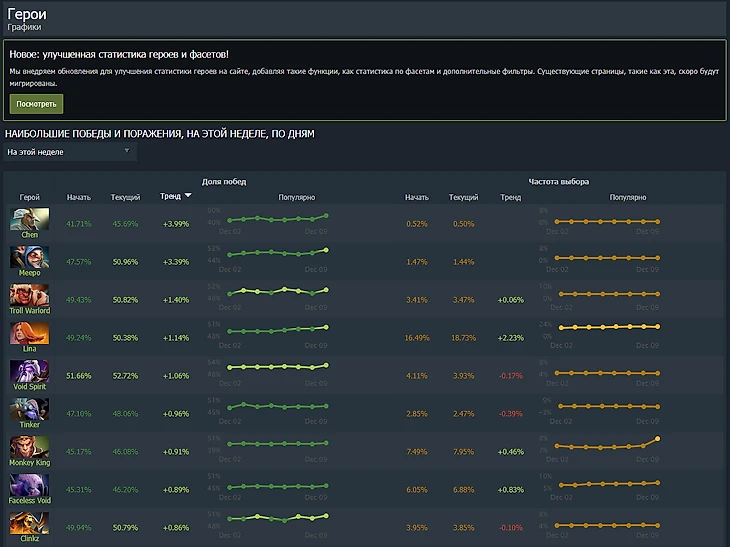Sort table by 'Герой' column header

tap(30, 197)
